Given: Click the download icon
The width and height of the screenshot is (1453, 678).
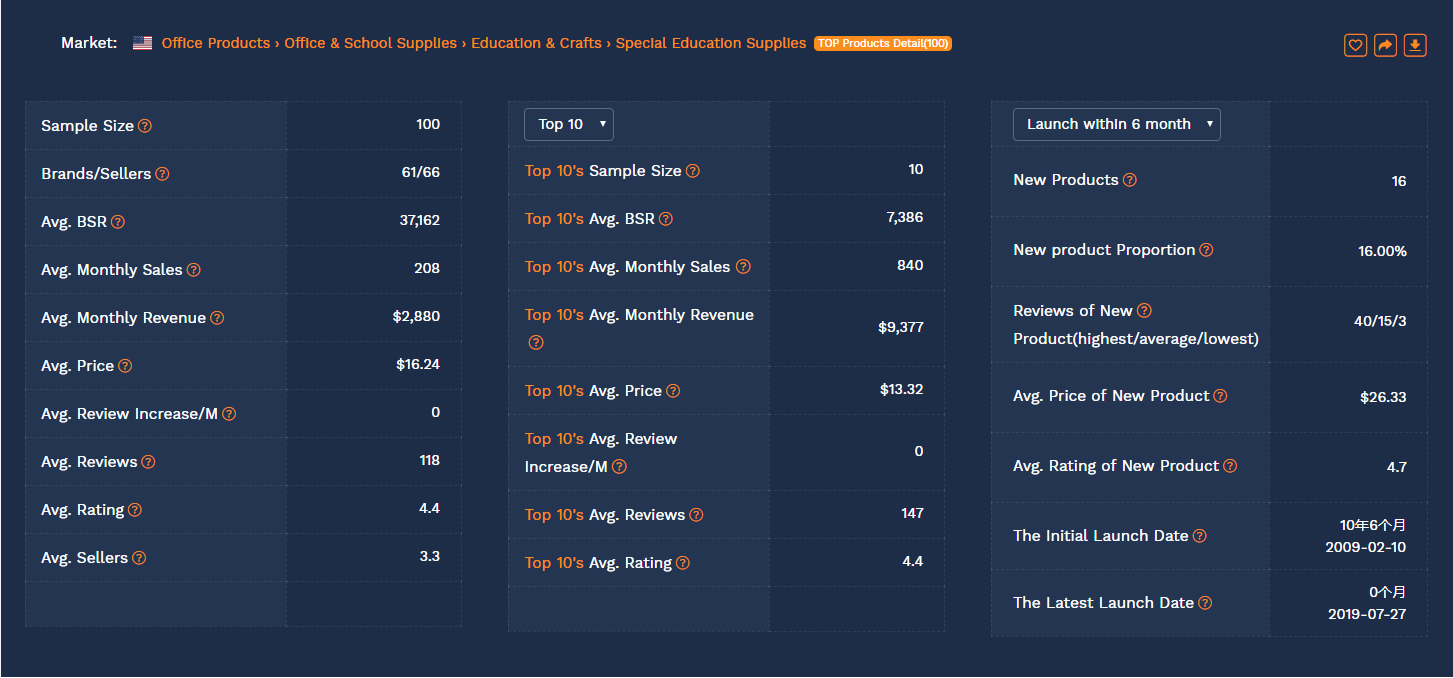Looking at the screenshot, I should tap(1415, 45).
